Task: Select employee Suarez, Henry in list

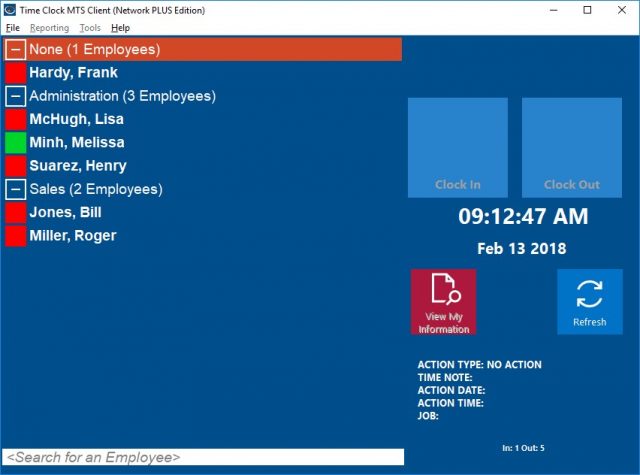Action: point(78,166)
